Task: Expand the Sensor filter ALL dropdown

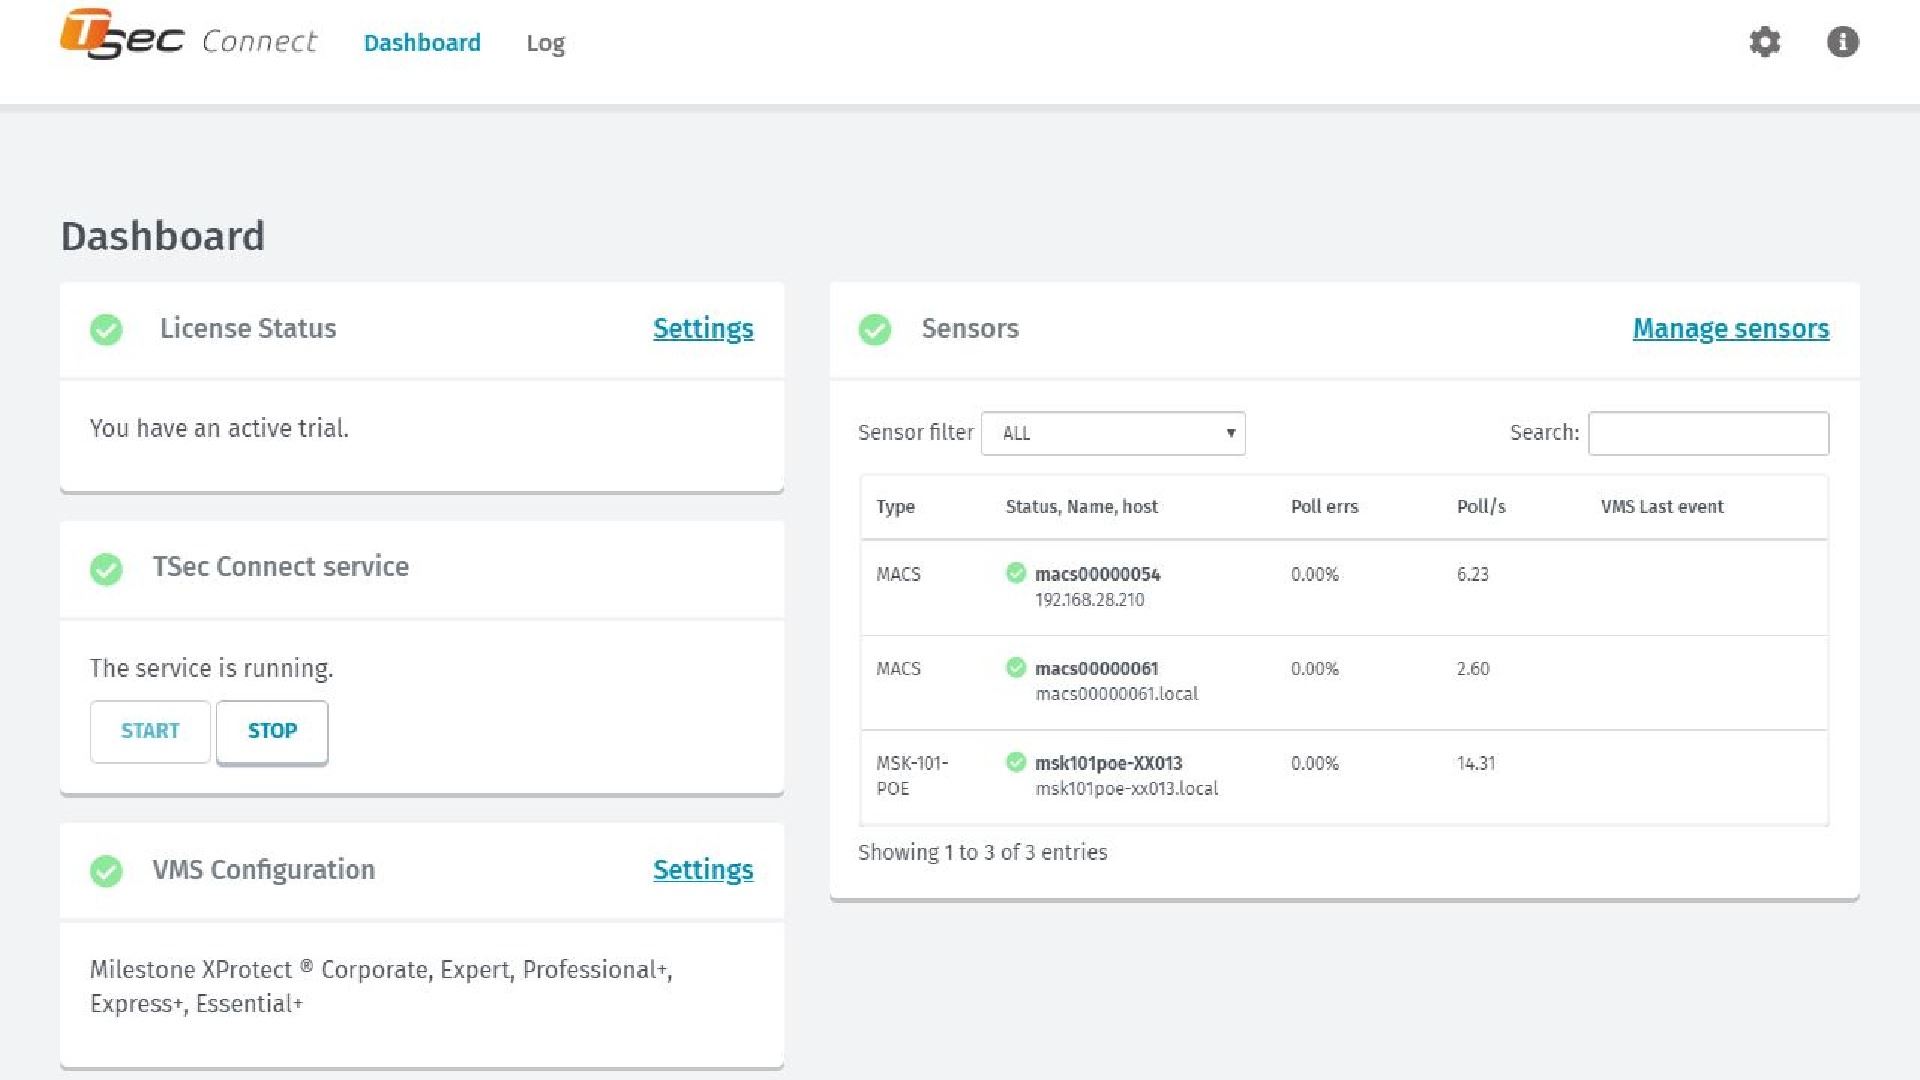Action: pyautogui.click(x=1113, y=433)
